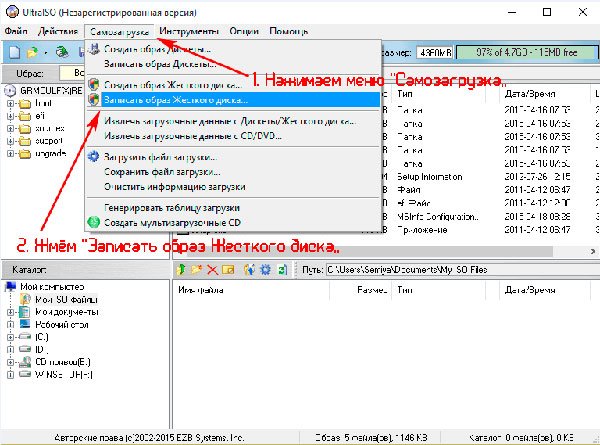Click the red X delete icon in catalog toolbar
Image resolution: width=600 pixels, height=445 pixels.
[212, 270]
